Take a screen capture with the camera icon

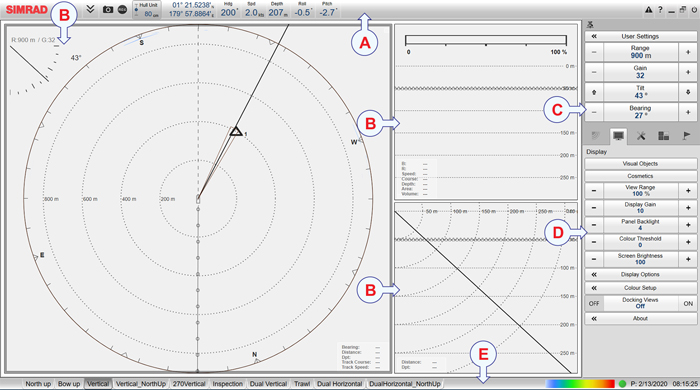pyautogui.click(x=108, y=9)
